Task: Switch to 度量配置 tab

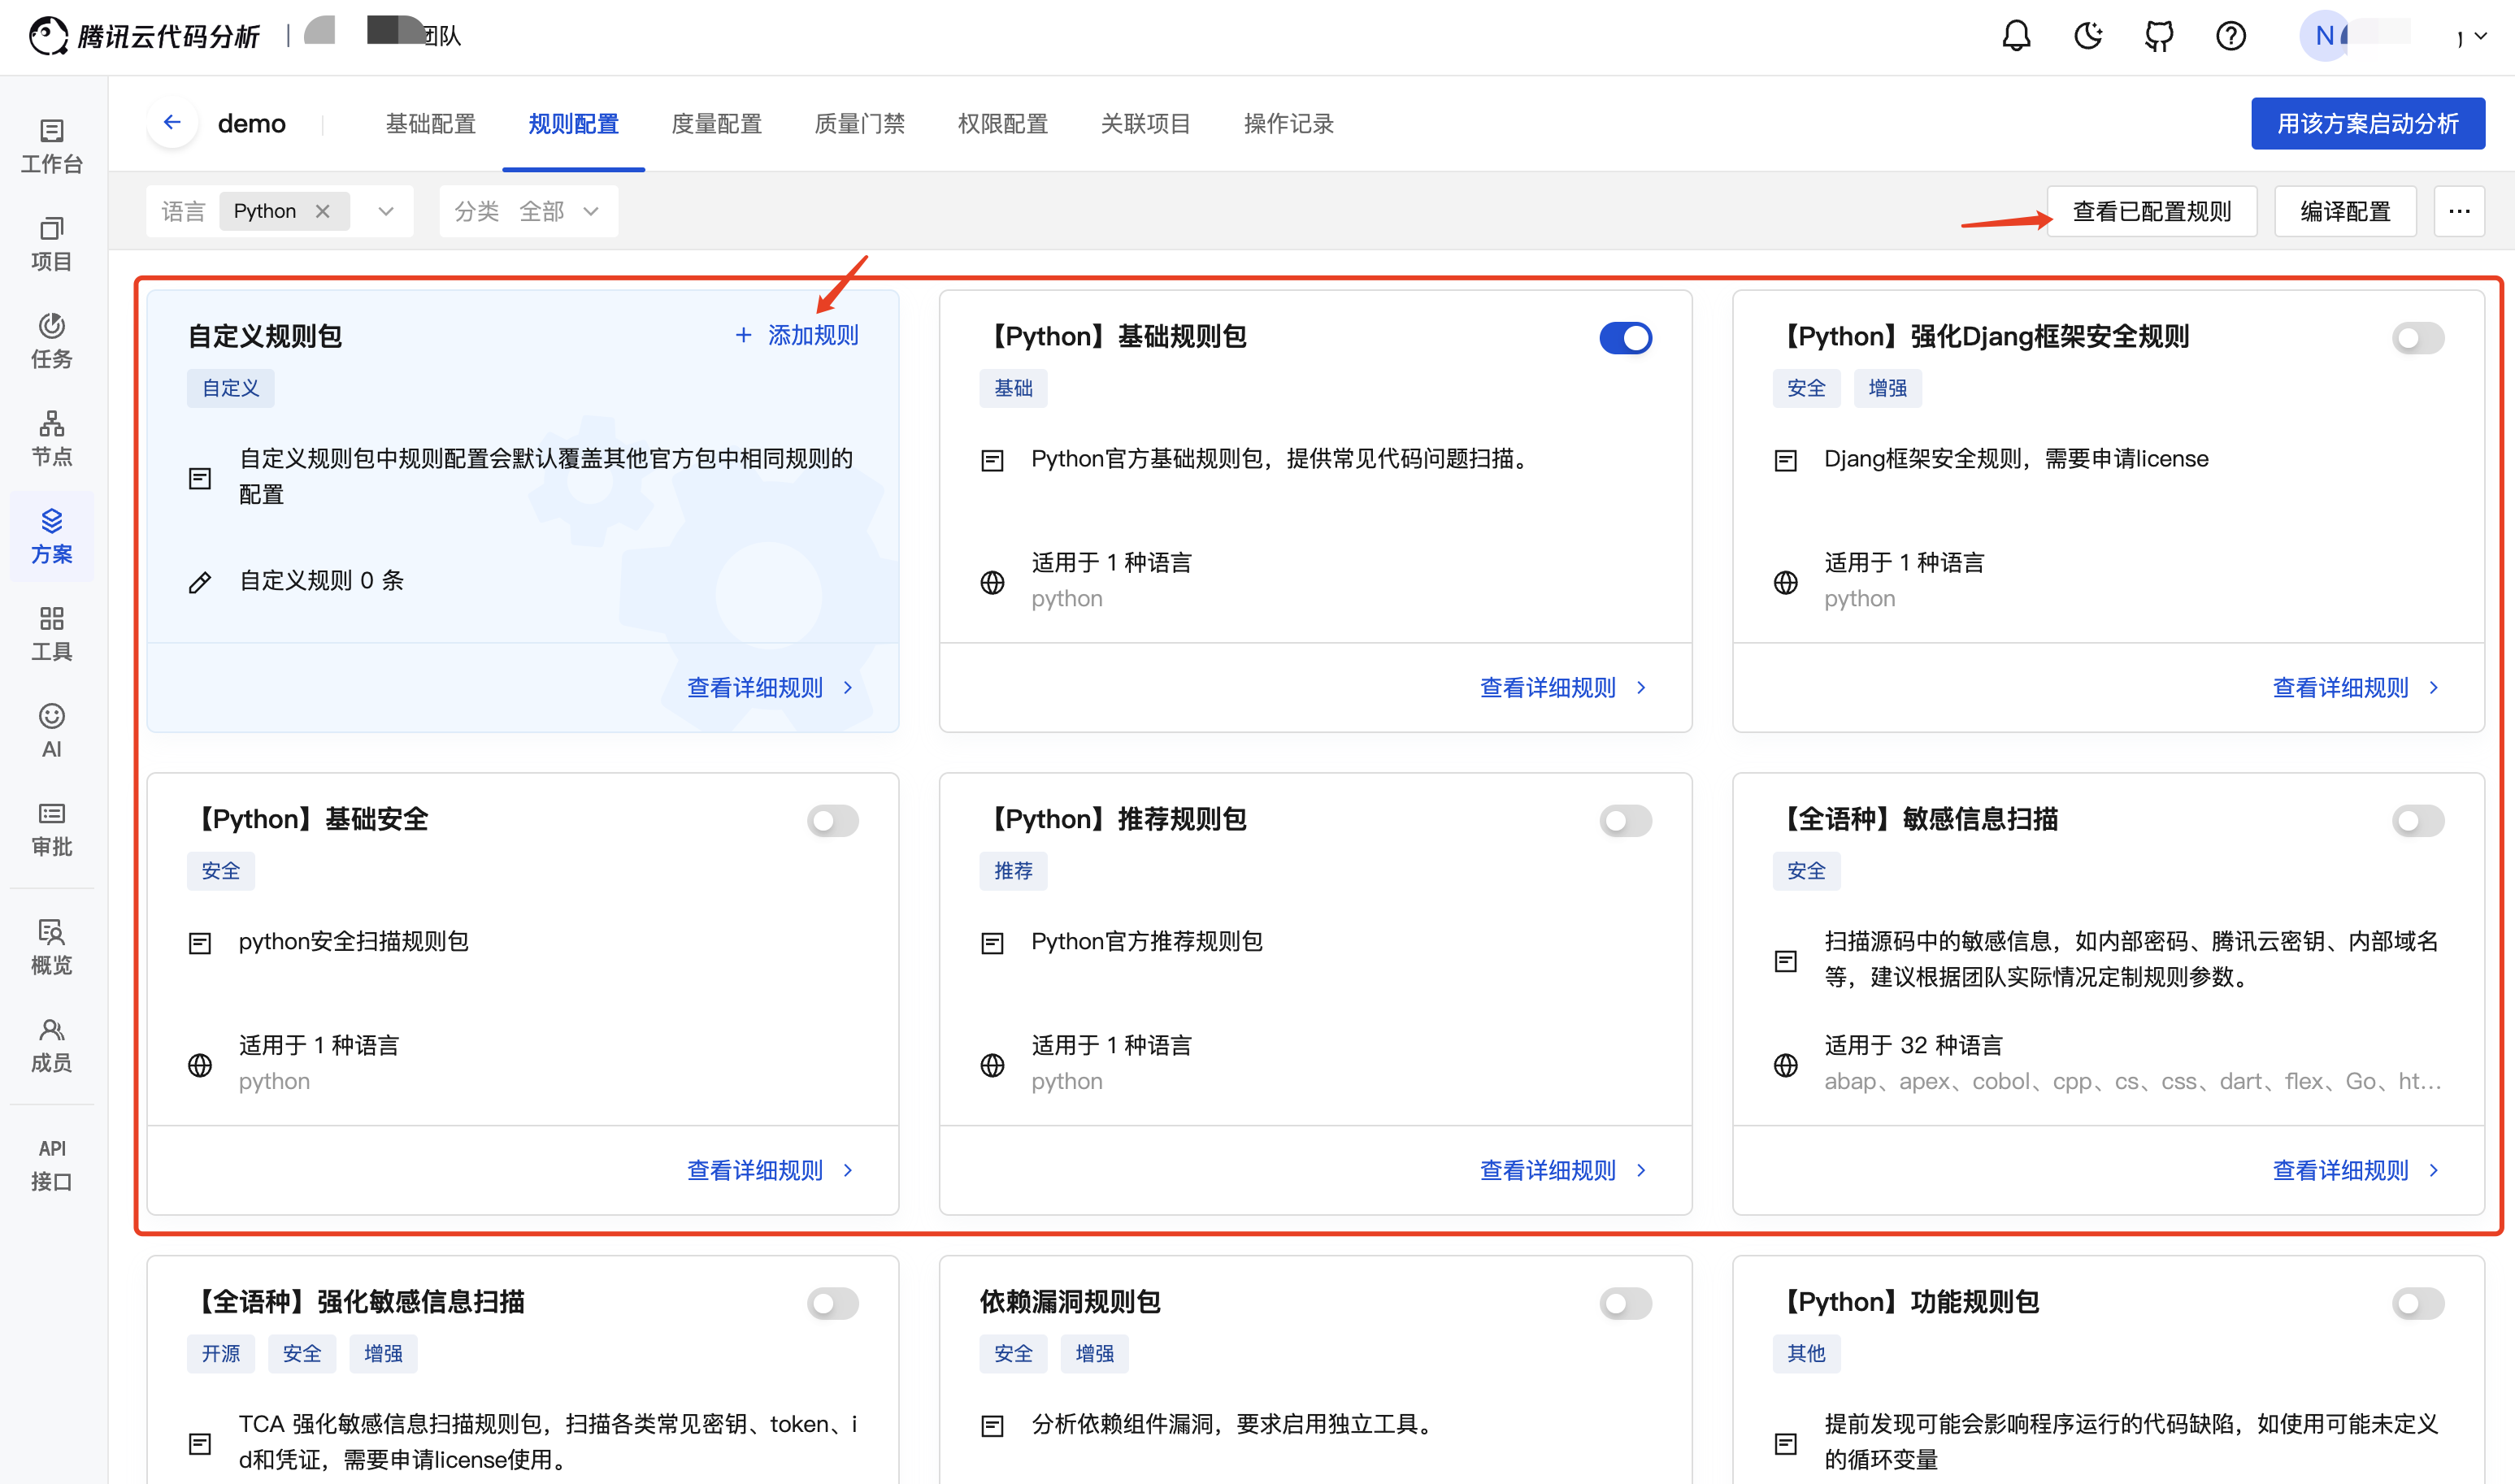Action: [x=716, y=124]
